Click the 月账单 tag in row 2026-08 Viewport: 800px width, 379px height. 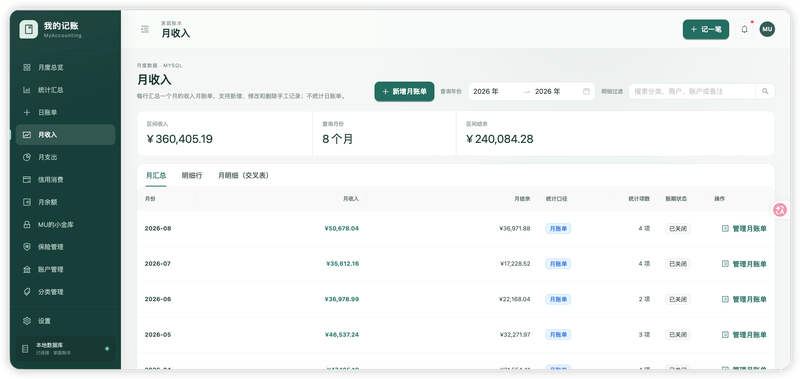[558, 229]
